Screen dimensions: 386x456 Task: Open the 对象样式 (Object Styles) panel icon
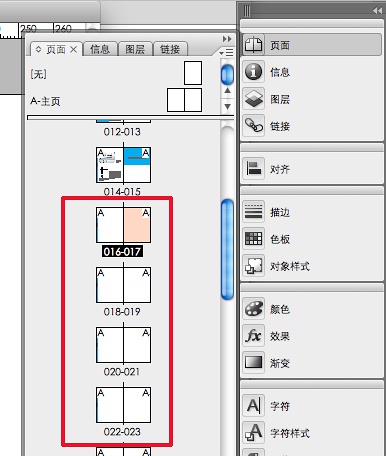tap(254, 266)
